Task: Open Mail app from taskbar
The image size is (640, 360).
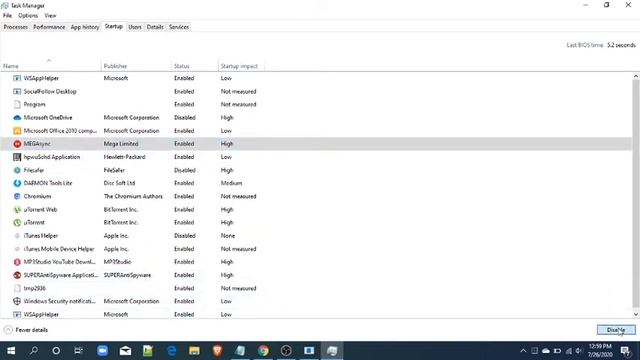Action: pyautogui.click(x=125, y=351)
